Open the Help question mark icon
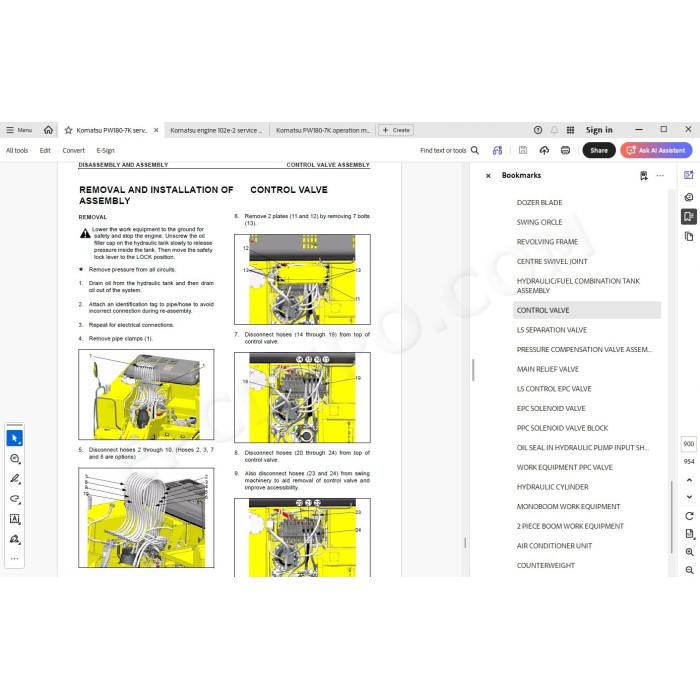Viewport: 700px width, 700px height. pos(538,130)
